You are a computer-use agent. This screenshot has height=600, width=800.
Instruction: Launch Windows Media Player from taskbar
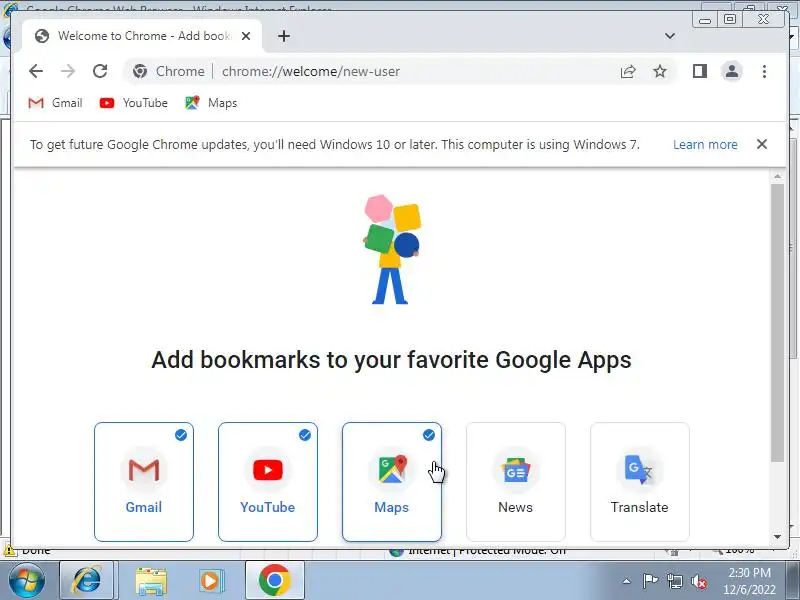coord(211,581)
